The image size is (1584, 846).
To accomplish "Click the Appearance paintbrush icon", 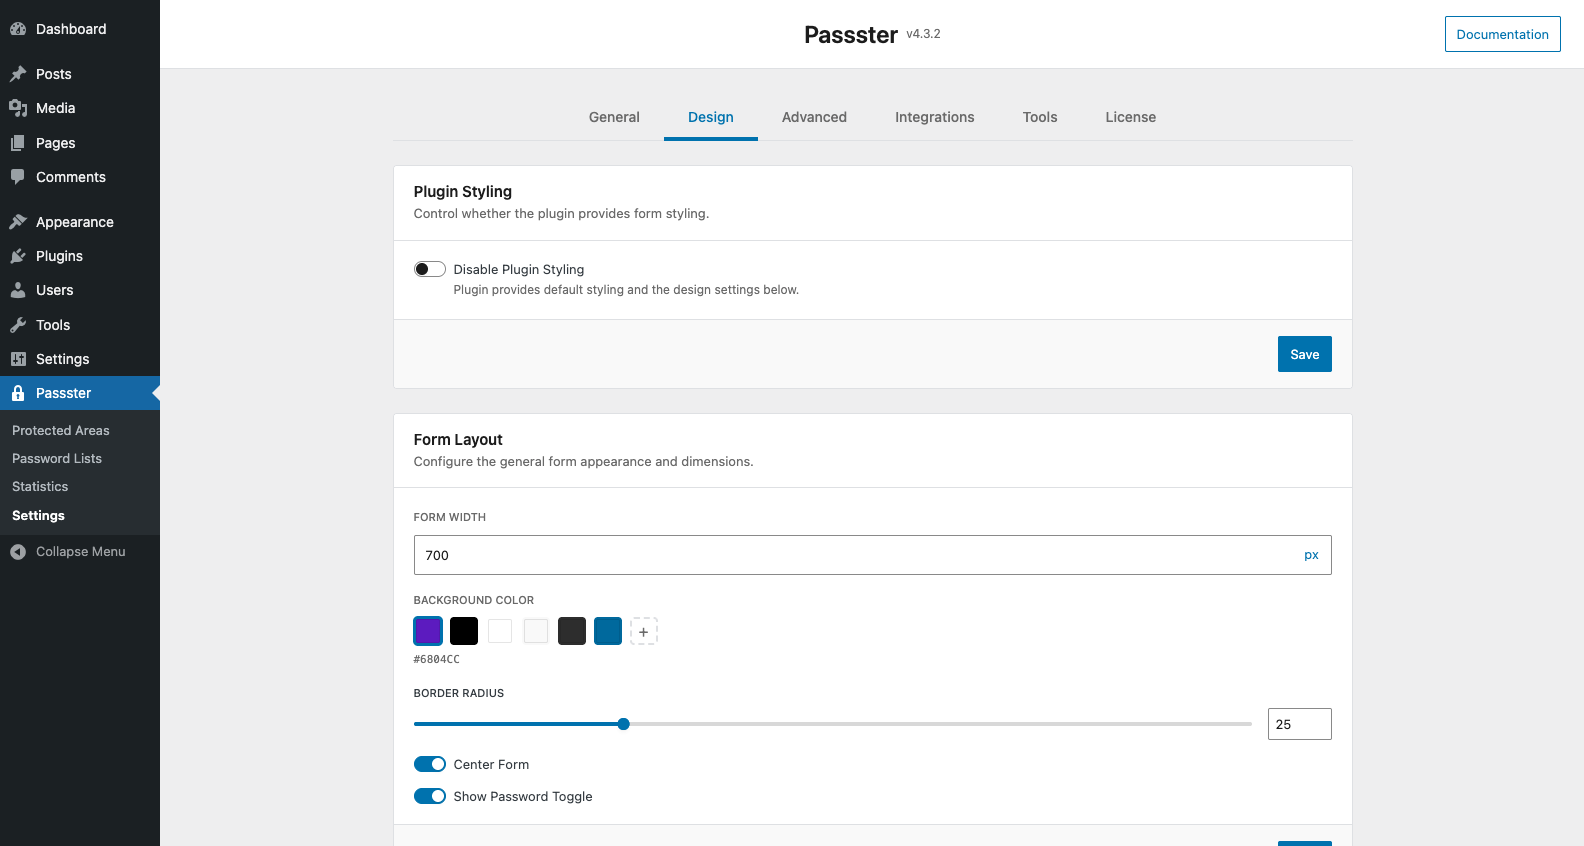I will tap(18, 222).
